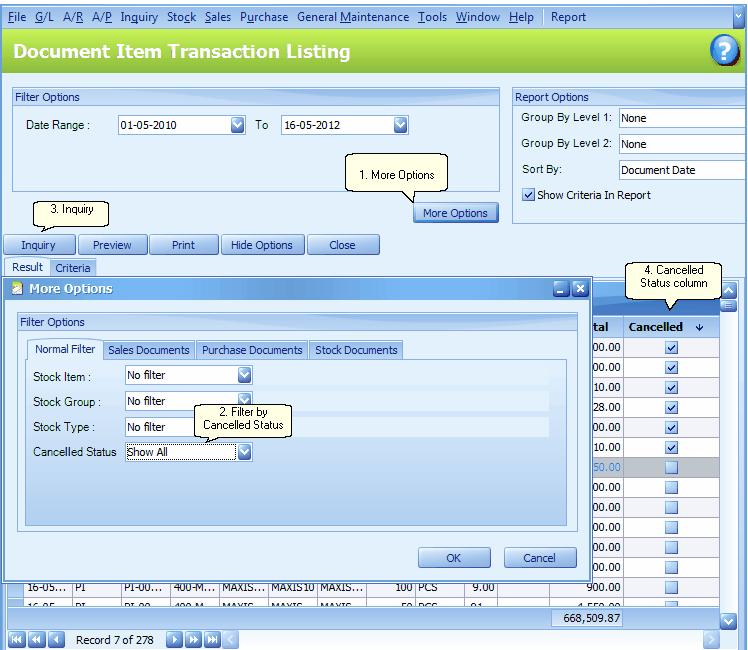Open the Inquiry menu in the menu bar
Screen dimensions: 748x650
tap(139, 17)
